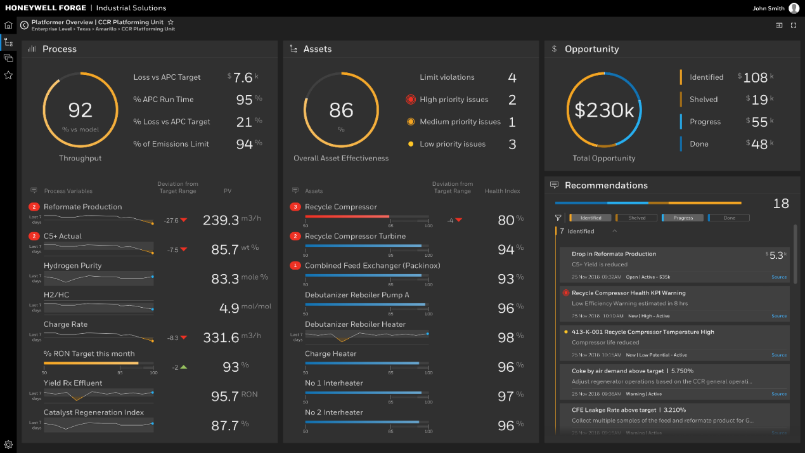Toggle the Identified filter chip

pos(590,217)
